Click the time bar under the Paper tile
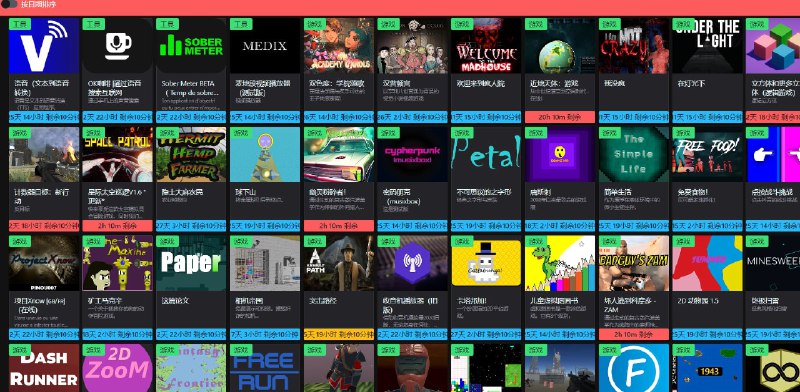This screenshot has height=392, width=800. tap(191, 334)
